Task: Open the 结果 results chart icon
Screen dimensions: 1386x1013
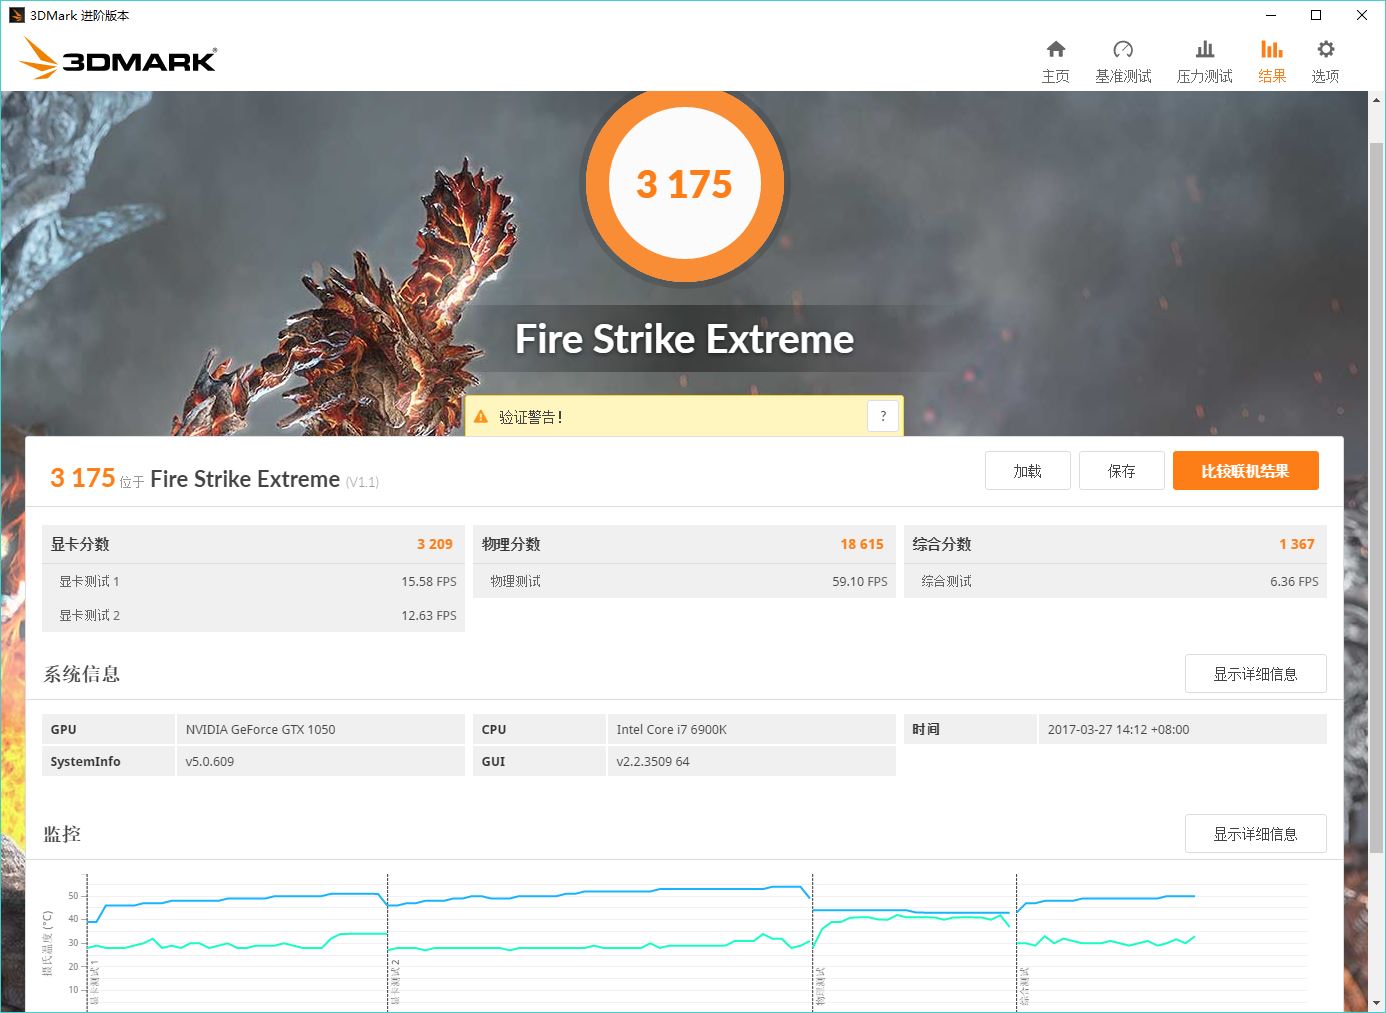Action: (1272, 49)
